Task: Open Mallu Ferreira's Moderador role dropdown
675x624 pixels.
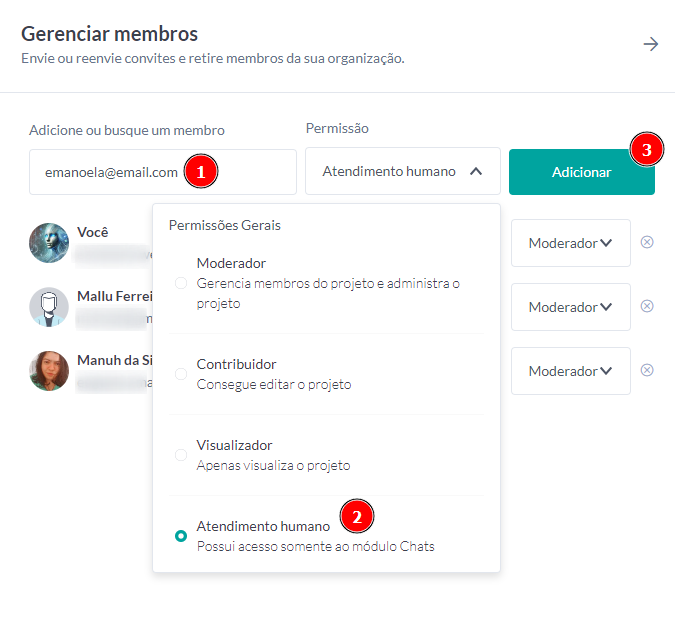Action: pyautogui.click(x=570, y=307)
